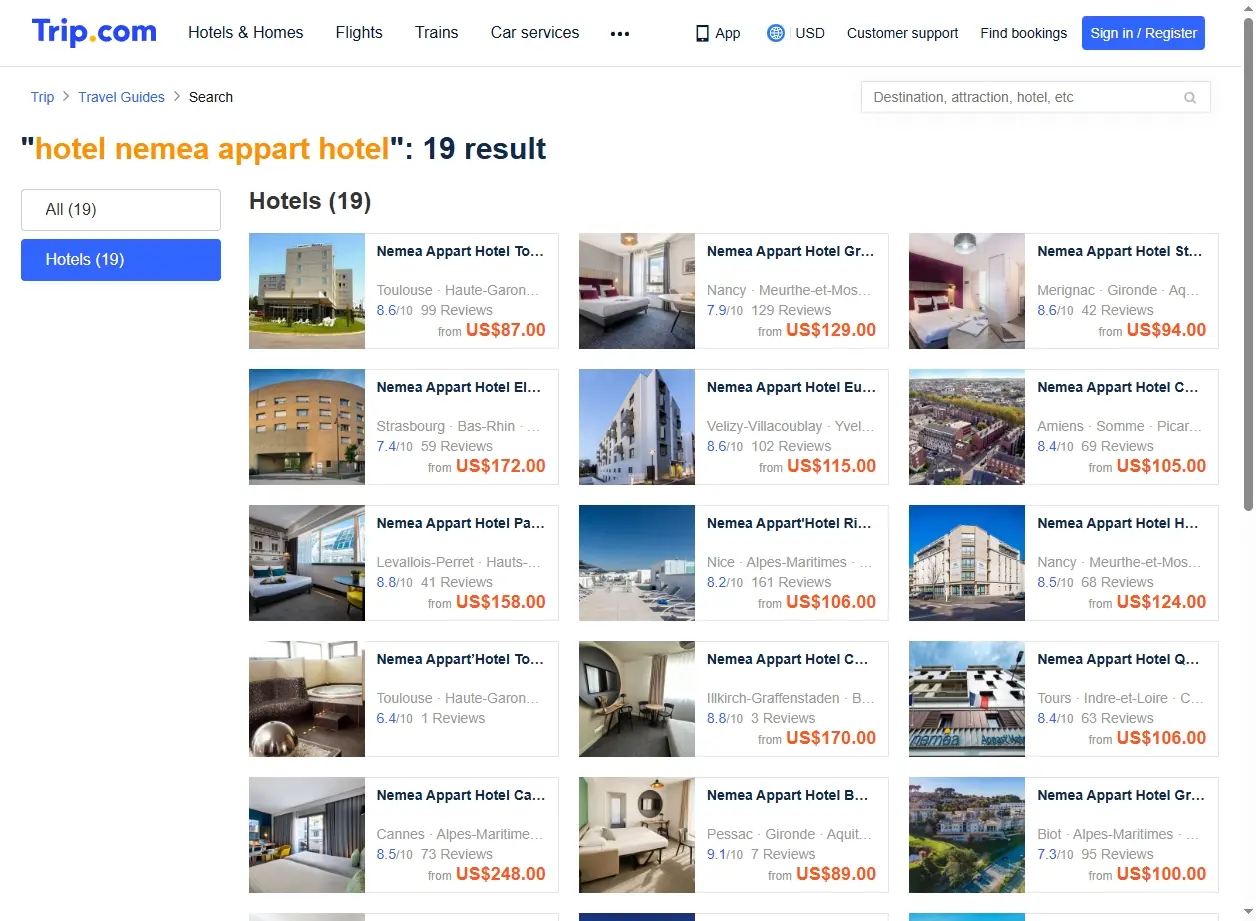Open the Car services menu
This screenshot has width=1256, height=921.
(x=535, y=32)
